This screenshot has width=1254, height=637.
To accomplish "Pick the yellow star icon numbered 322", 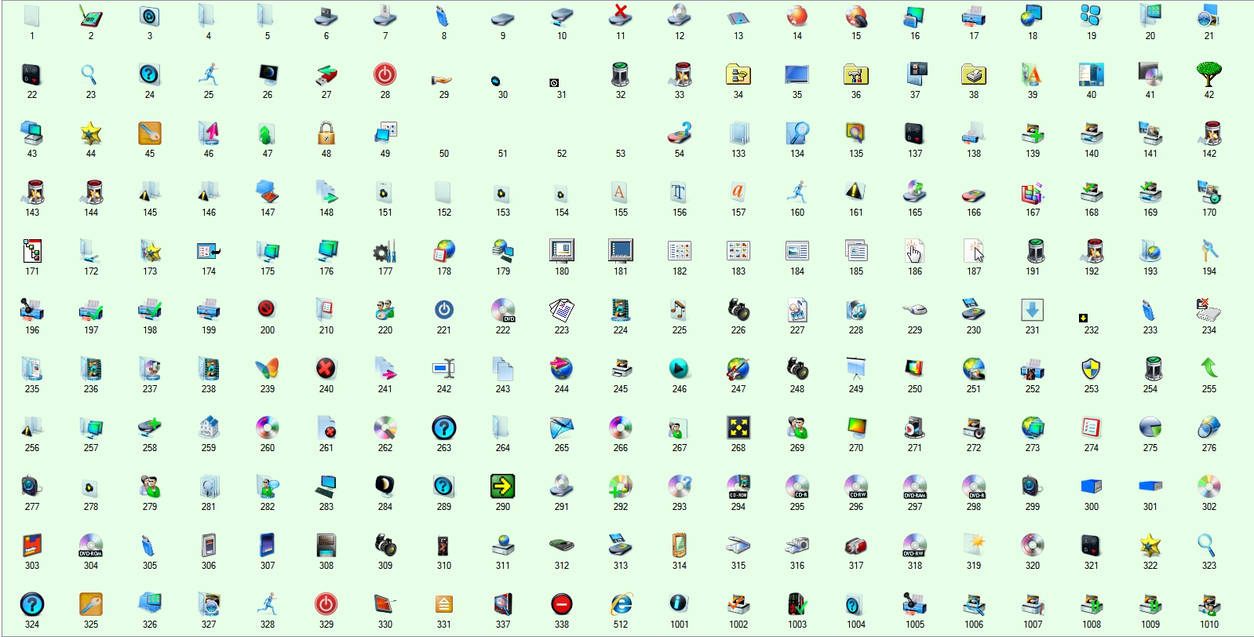I will coord(1150,546).
